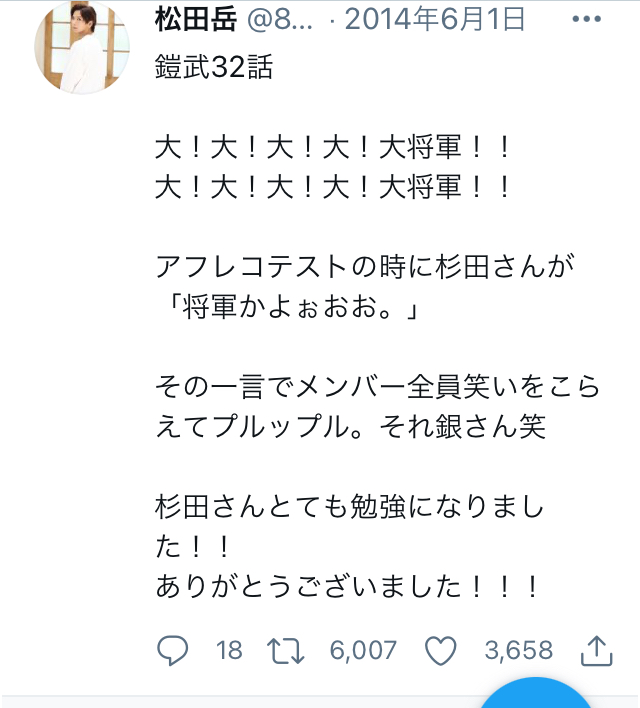Click the like count 3,658
The image size is (640, 708).
point(518,651)
